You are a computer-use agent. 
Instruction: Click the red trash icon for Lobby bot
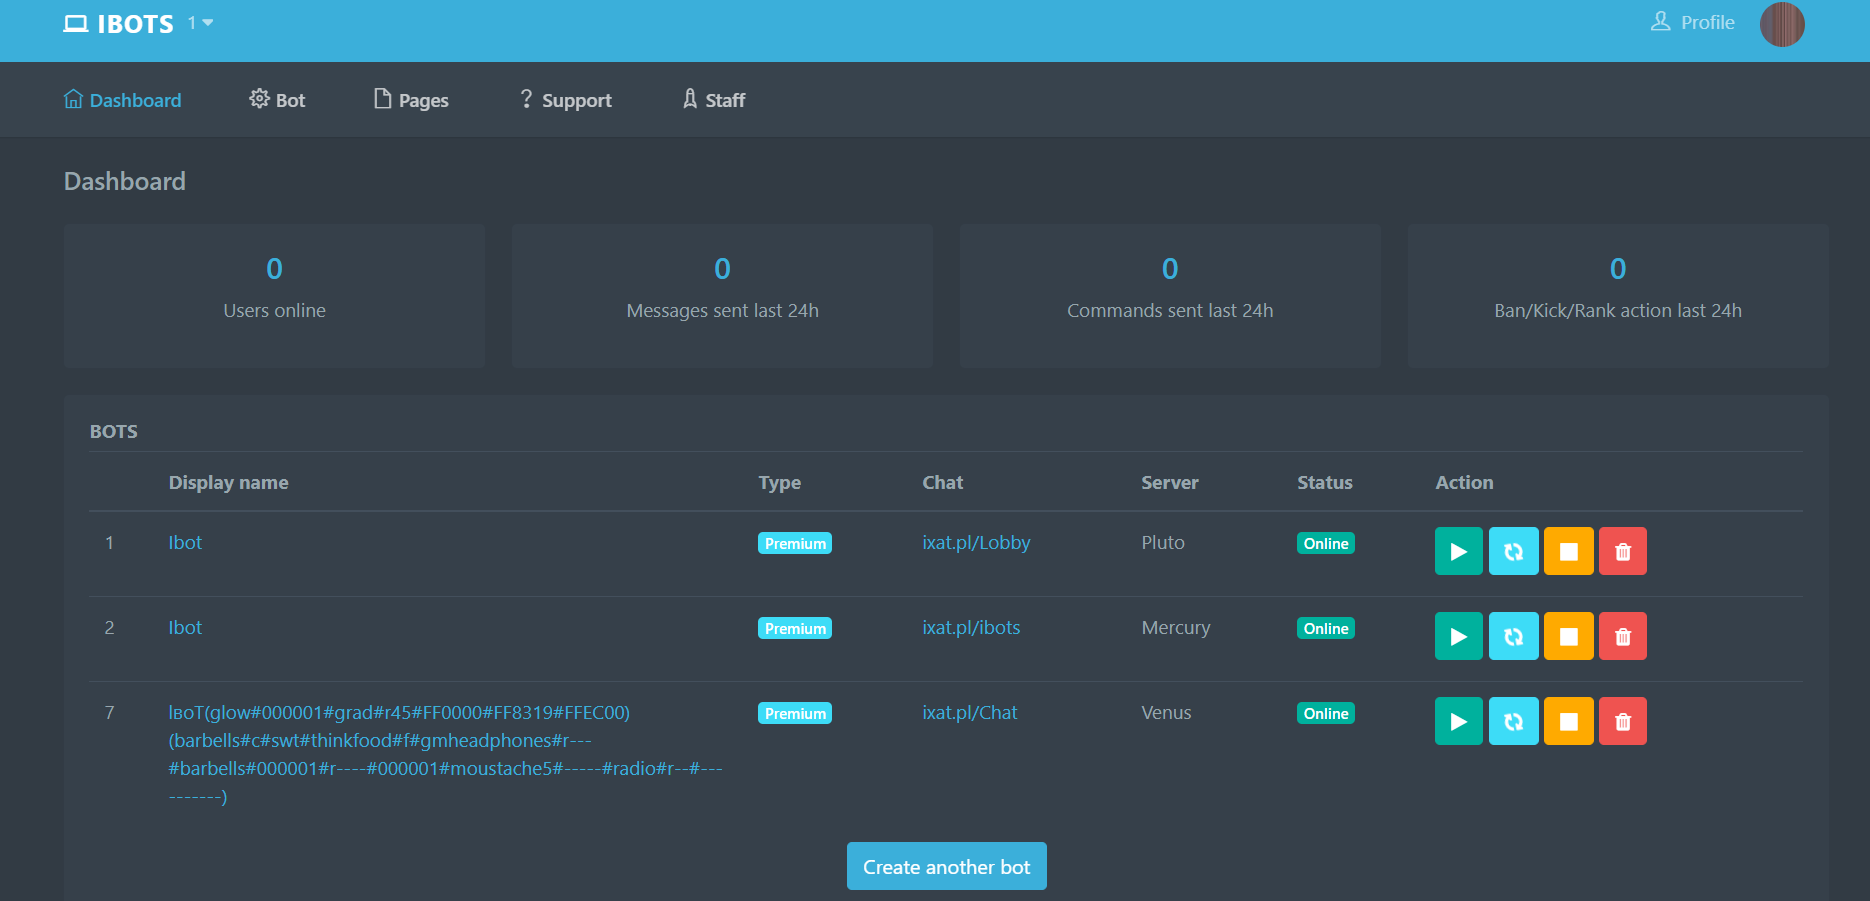coord(1622,551)
